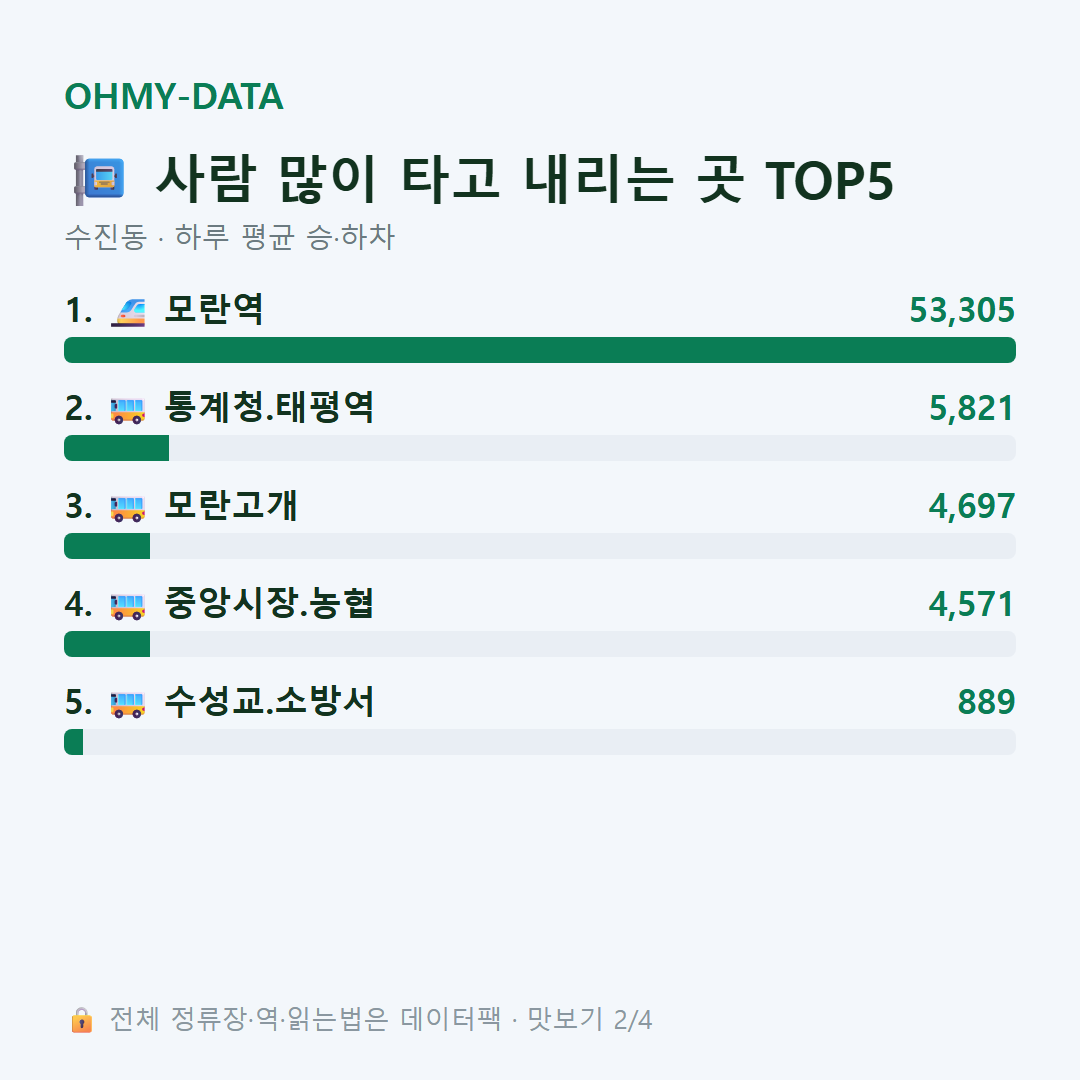Click the 889 ridership value
This screenshot has height=1080, width=1080.
pyautogui.click(x=986, y=702)
